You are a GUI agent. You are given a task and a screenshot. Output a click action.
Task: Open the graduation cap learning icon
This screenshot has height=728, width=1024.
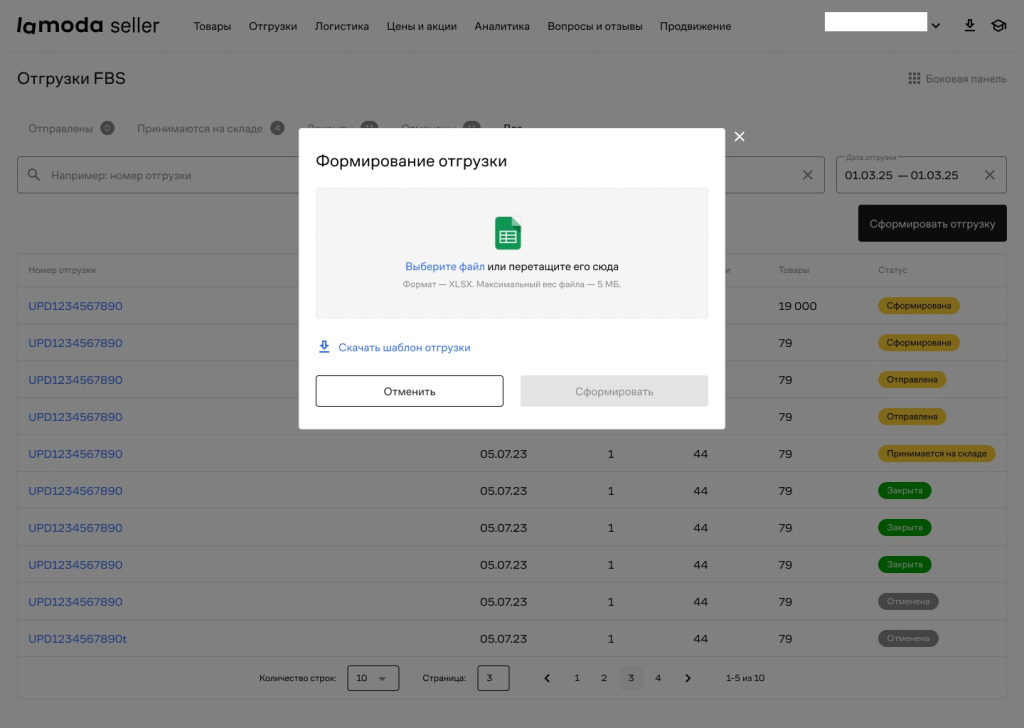pyautogui.click(x=997, y=26)
